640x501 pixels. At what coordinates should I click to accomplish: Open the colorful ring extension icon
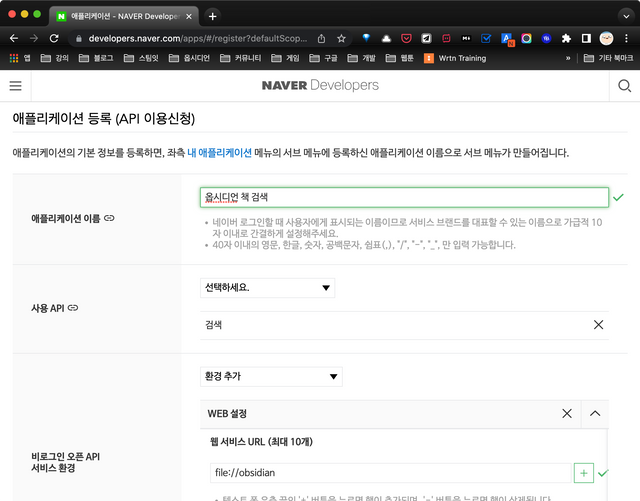pos(526,38)
